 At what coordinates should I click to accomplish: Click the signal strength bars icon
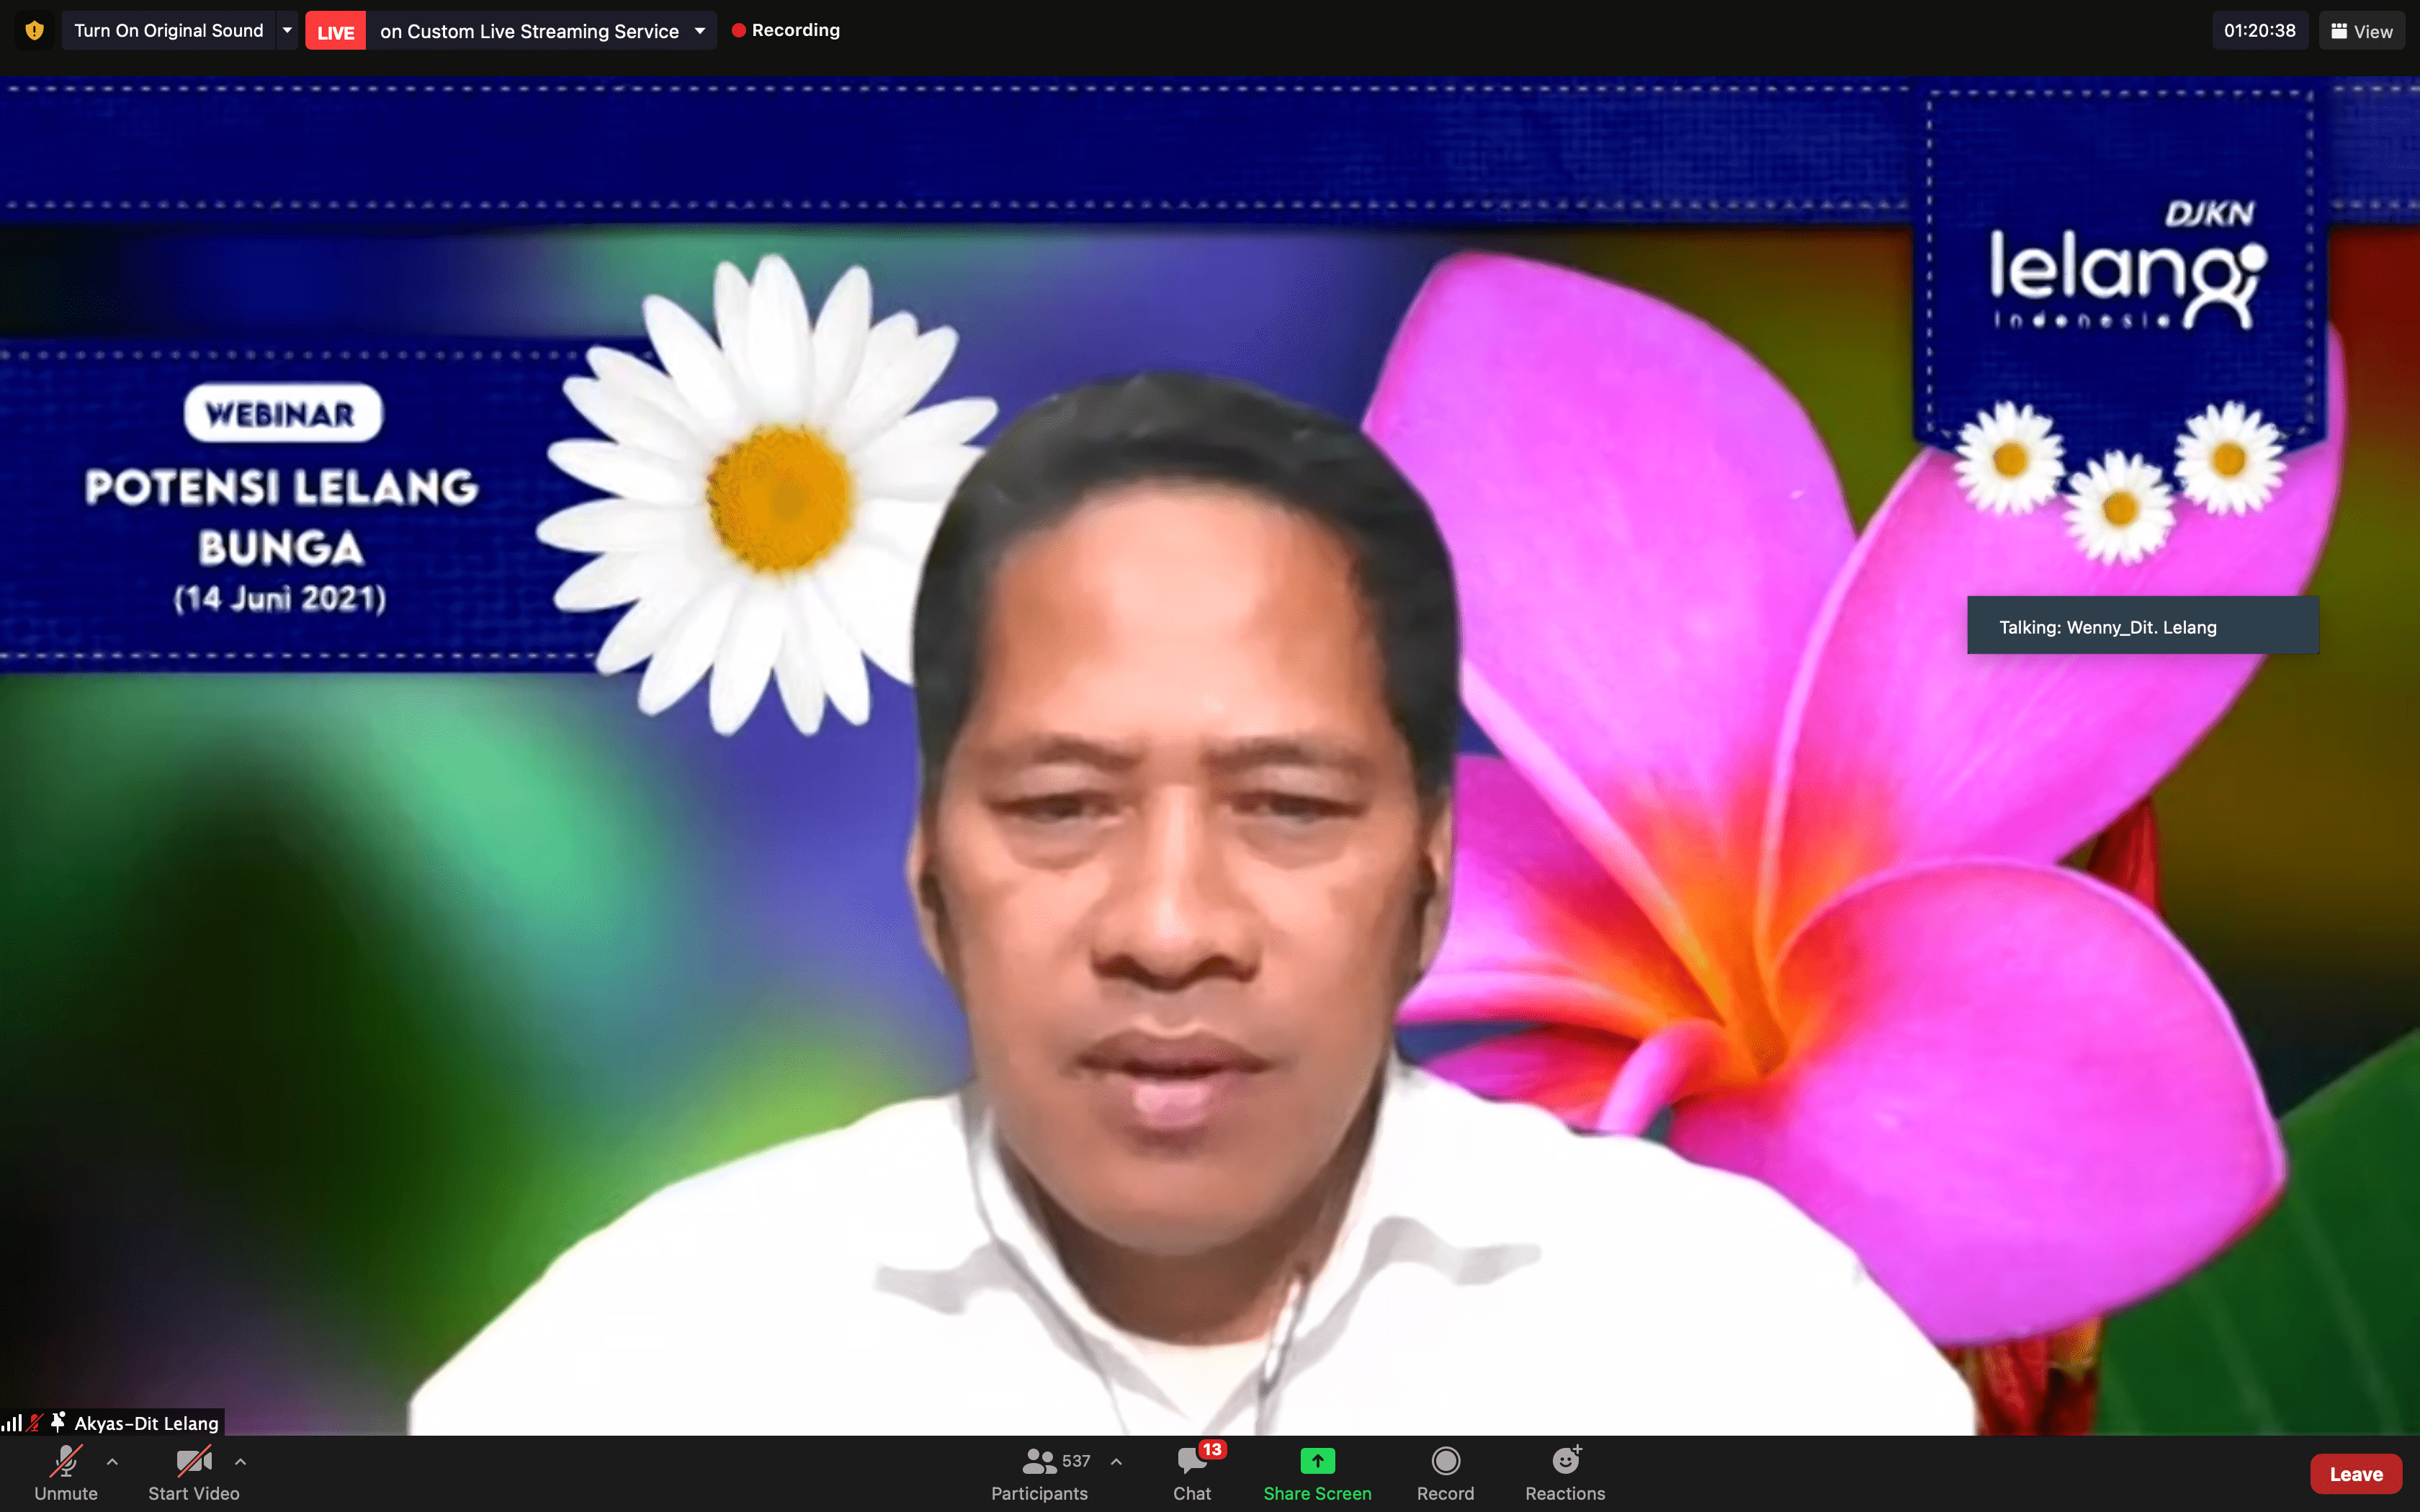12,1422
